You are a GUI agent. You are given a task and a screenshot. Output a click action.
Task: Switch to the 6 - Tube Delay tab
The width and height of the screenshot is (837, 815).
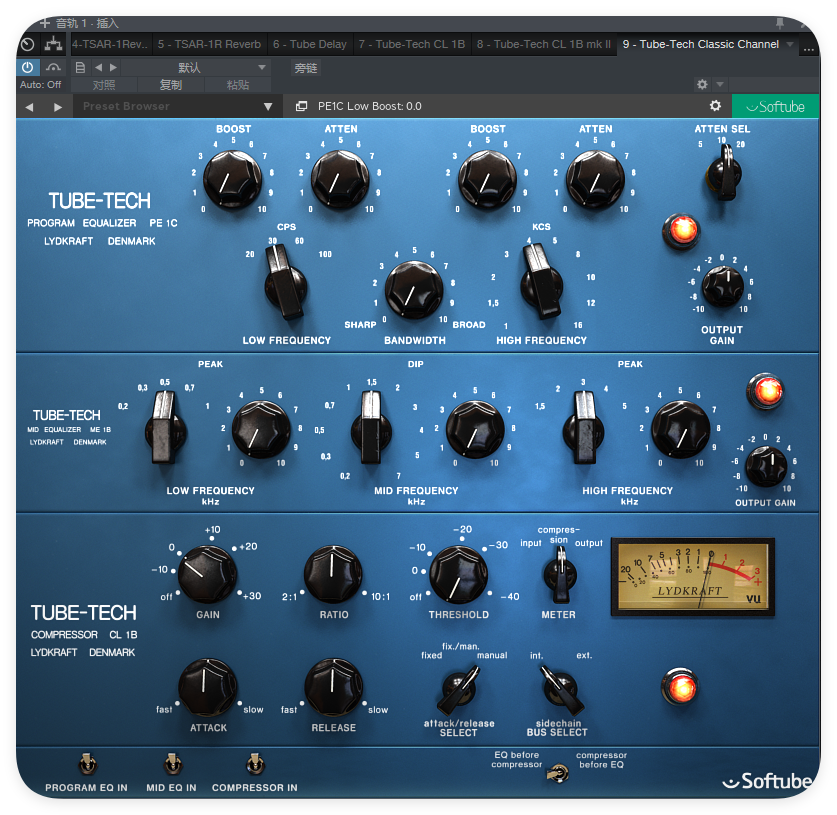[x=310, y=44]
